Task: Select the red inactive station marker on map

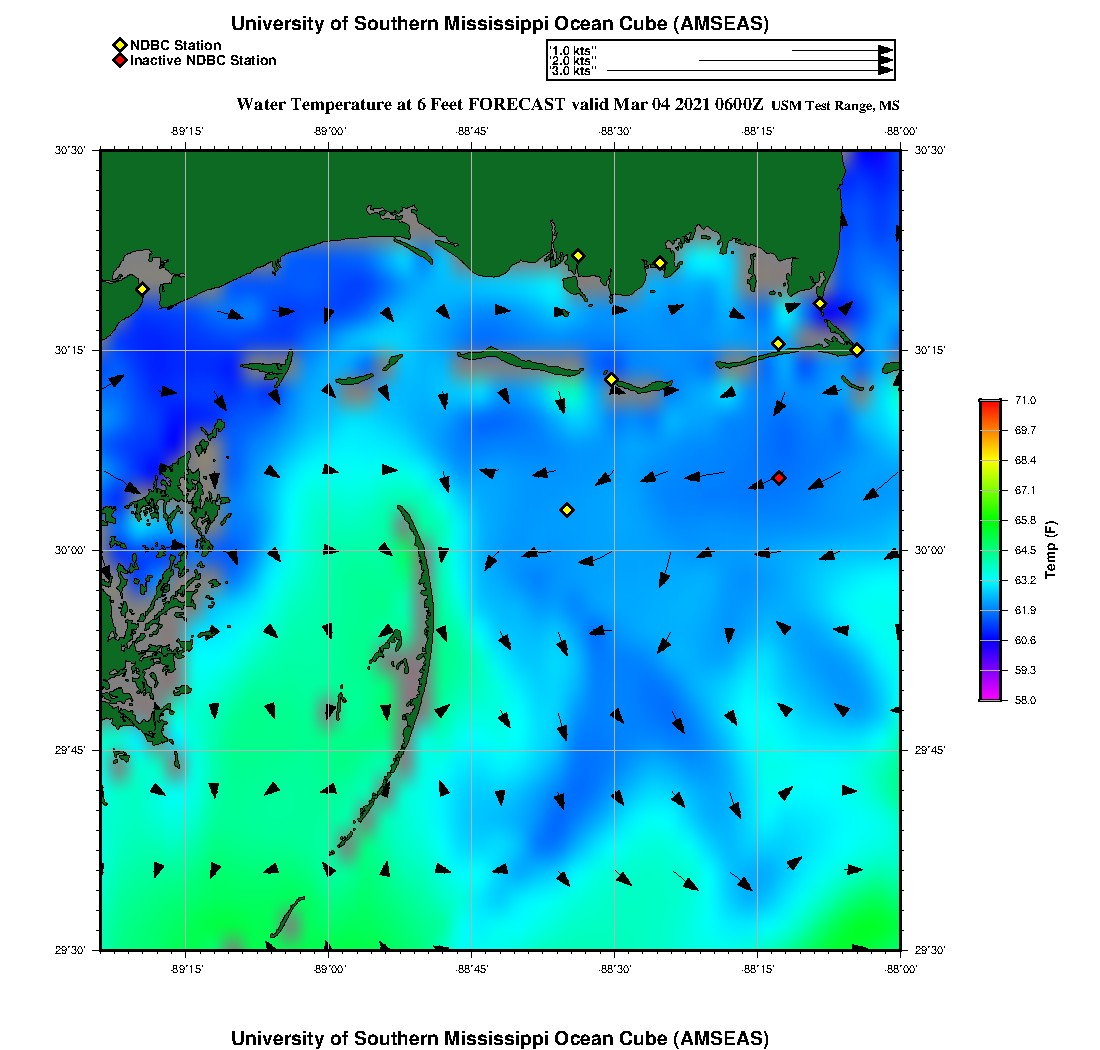Action: (x=779, y=478)
